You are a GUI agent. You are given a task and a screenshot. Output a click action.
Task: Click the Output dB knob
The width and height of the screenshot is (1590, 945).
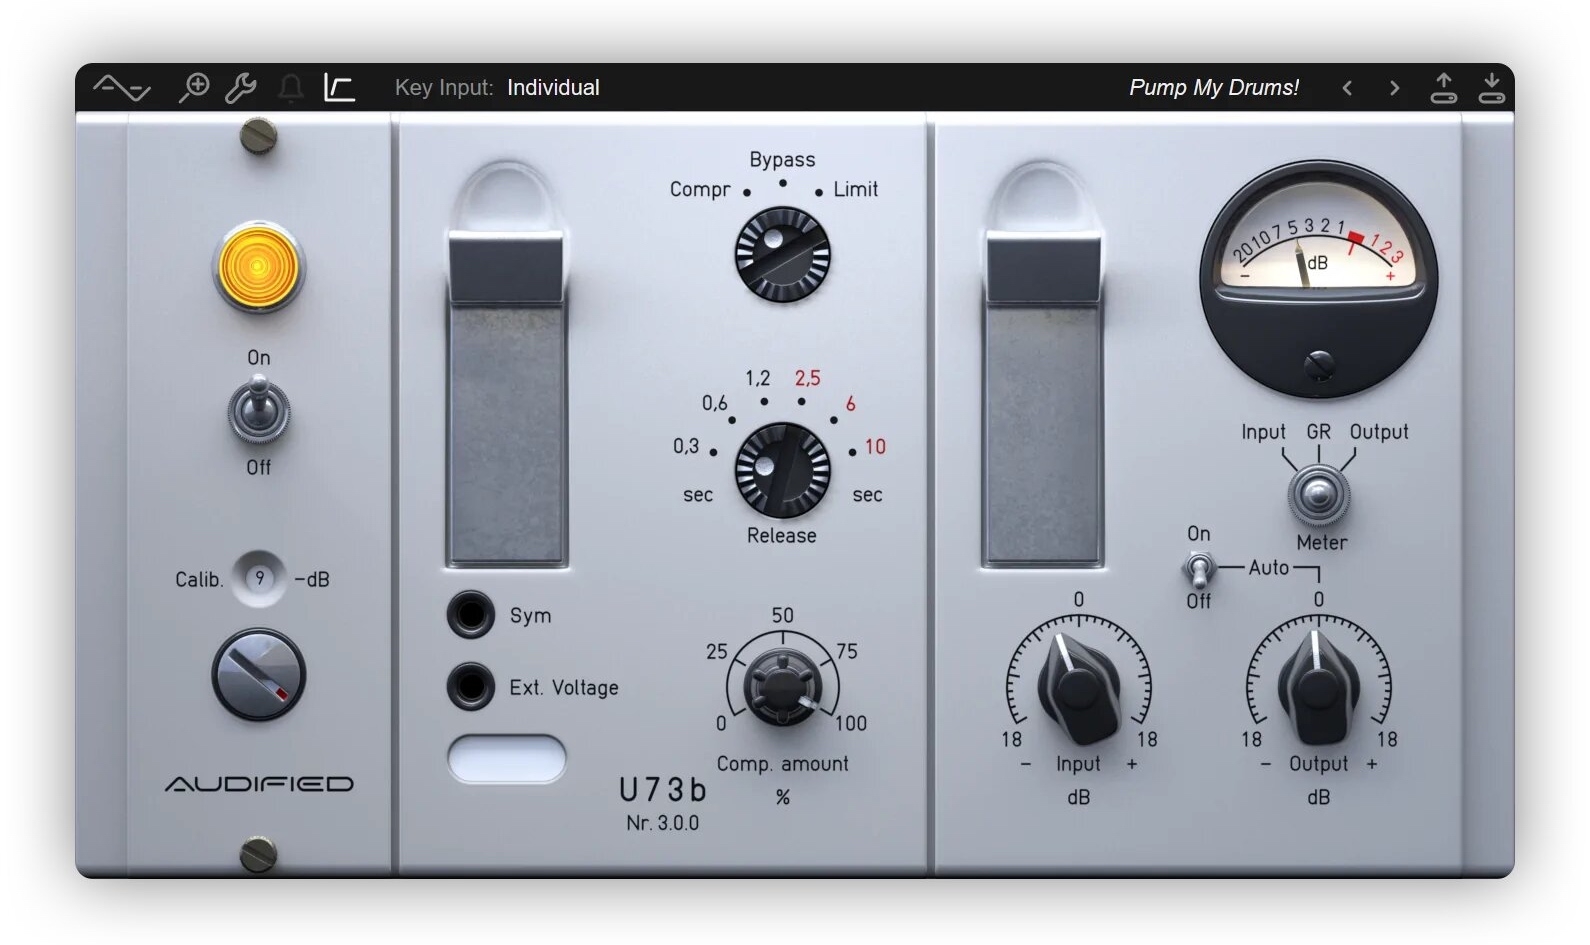1318,688
